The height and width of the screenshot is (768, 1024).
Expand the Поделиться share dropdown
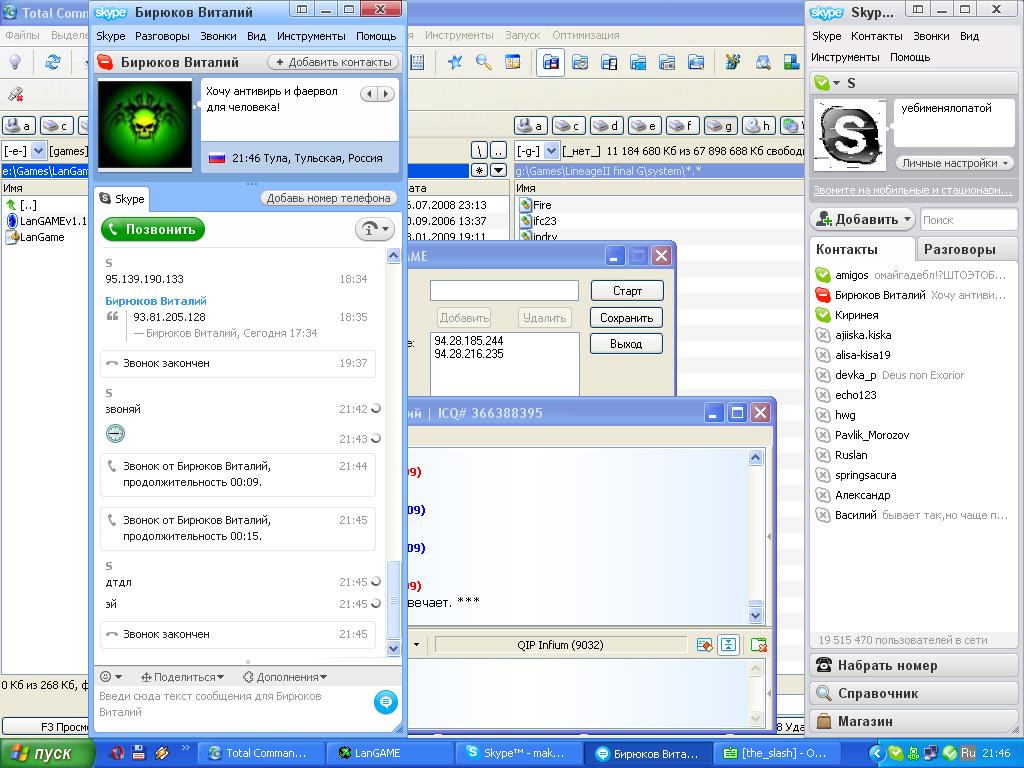coord(183,677)
